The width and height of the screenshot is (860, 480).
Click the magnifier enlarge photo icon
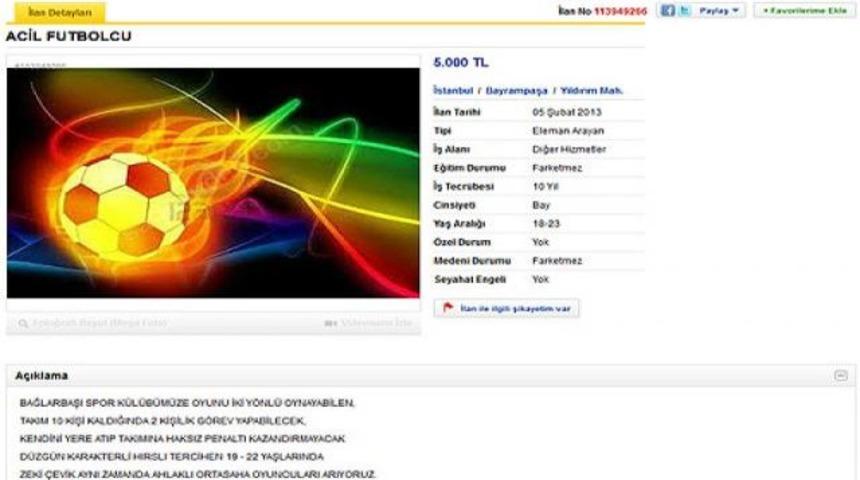point(22,324)
